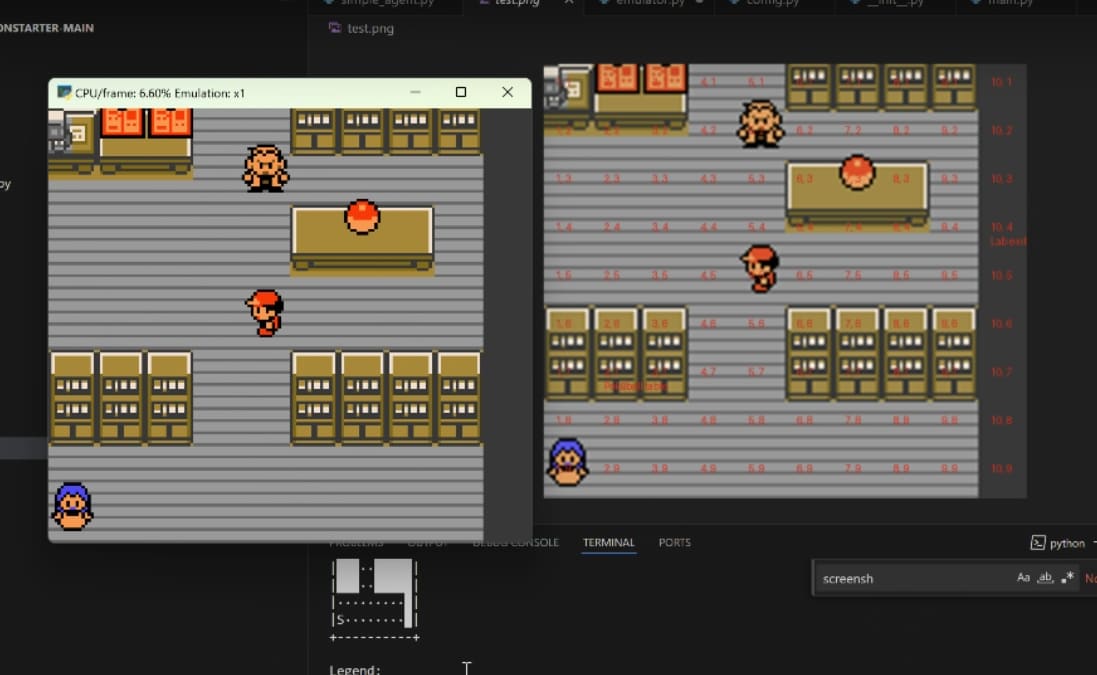Click the ONSTARTER-MAIN explorer header

coord(47,28)
